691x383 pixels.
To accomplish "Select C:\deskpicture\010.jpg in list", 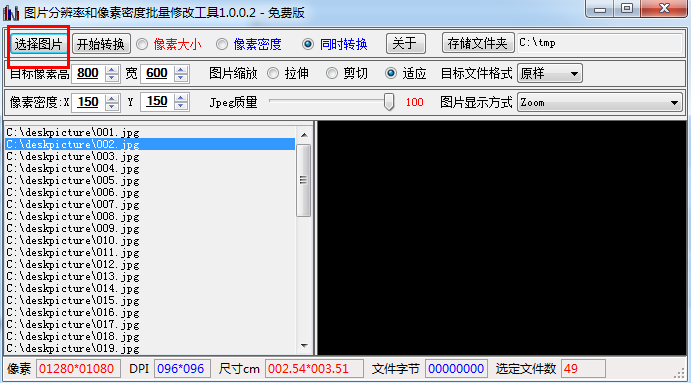I will [150, 240].
